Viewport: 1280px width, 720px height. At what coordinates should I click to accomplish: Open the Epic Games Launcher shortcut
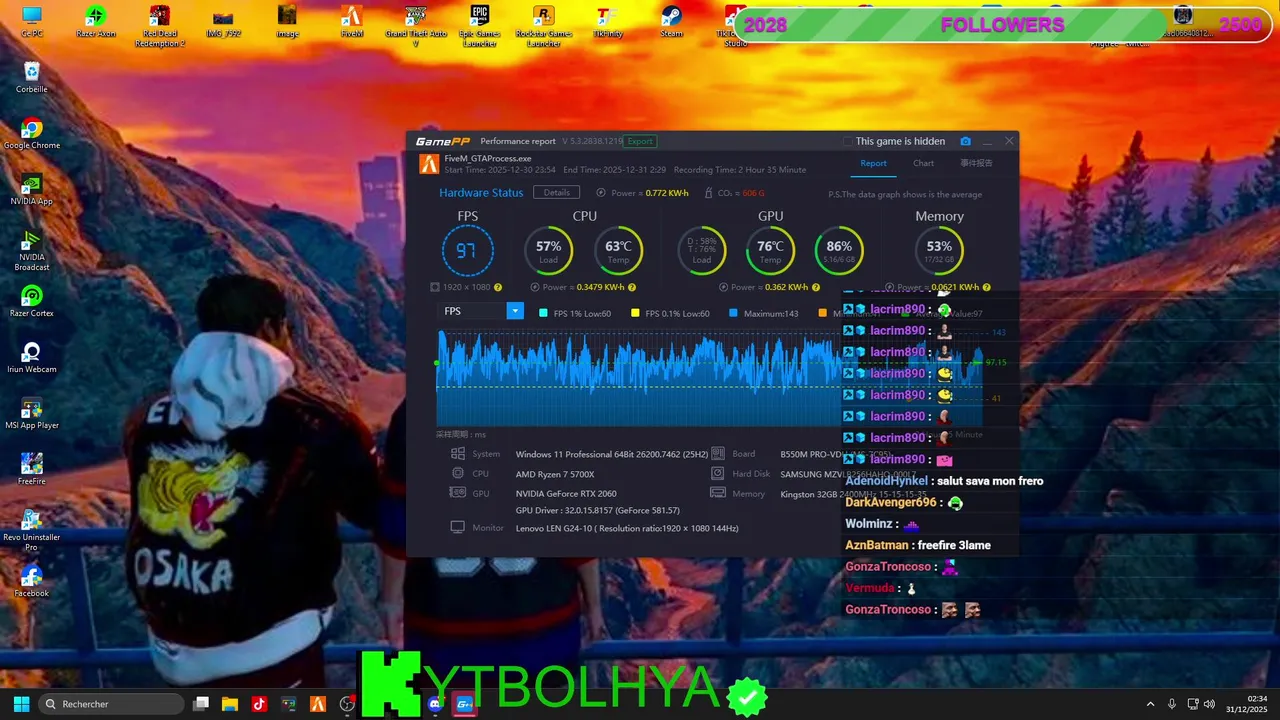(x=480, y=26)
